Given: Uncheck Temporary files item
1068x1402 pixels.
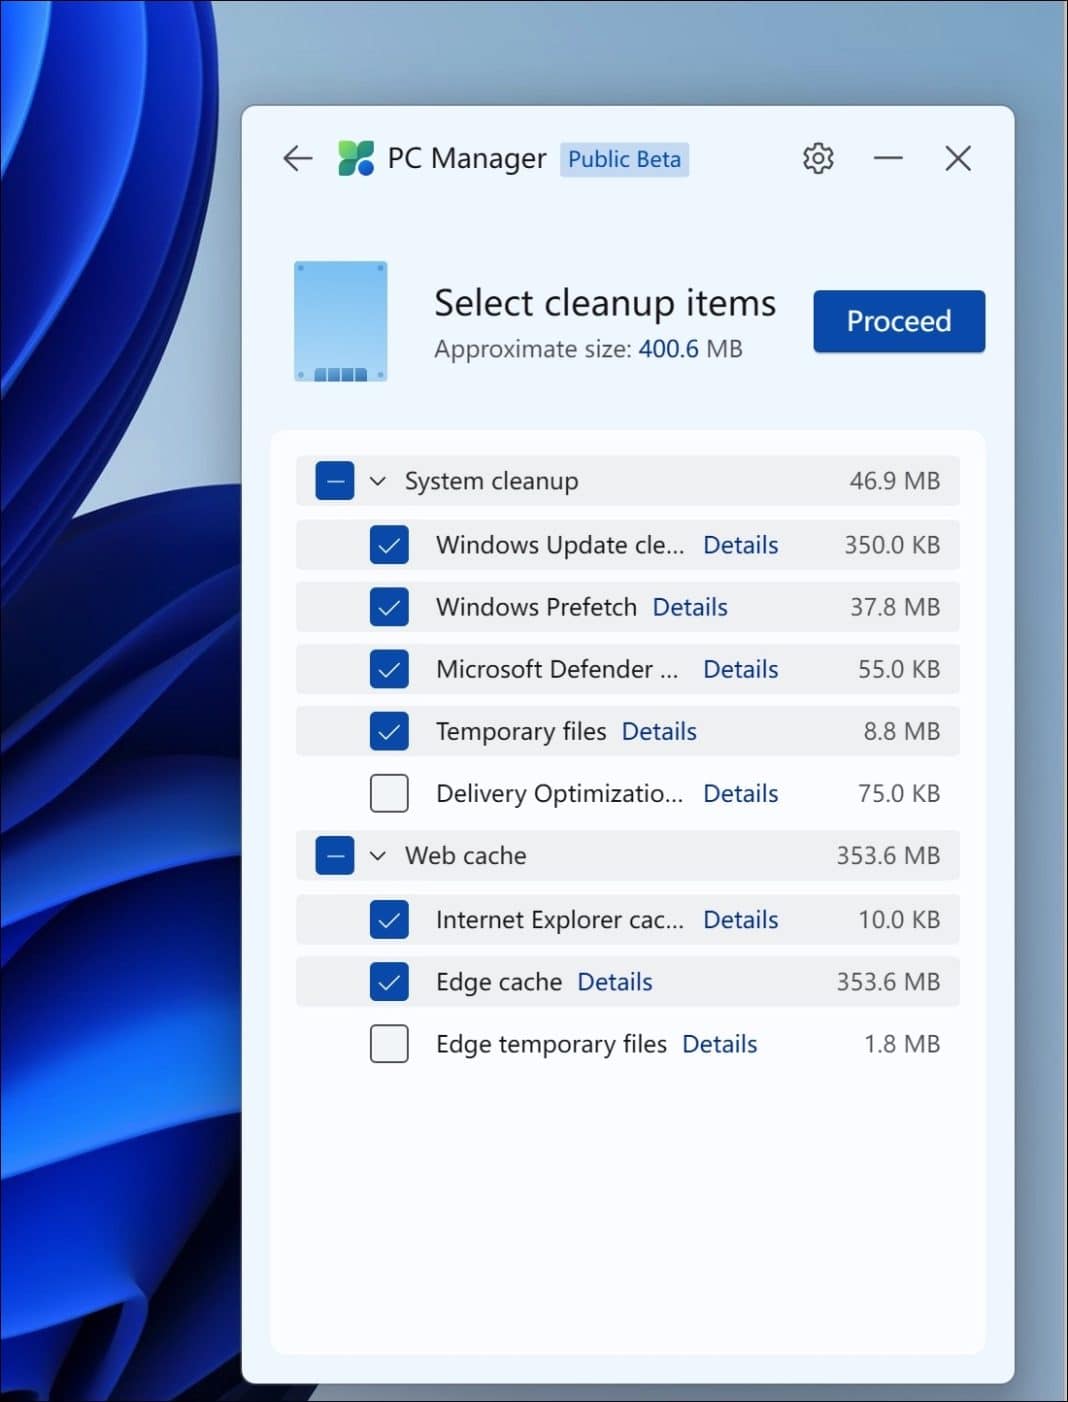Looking at the screenshot, I should (389, 731).
